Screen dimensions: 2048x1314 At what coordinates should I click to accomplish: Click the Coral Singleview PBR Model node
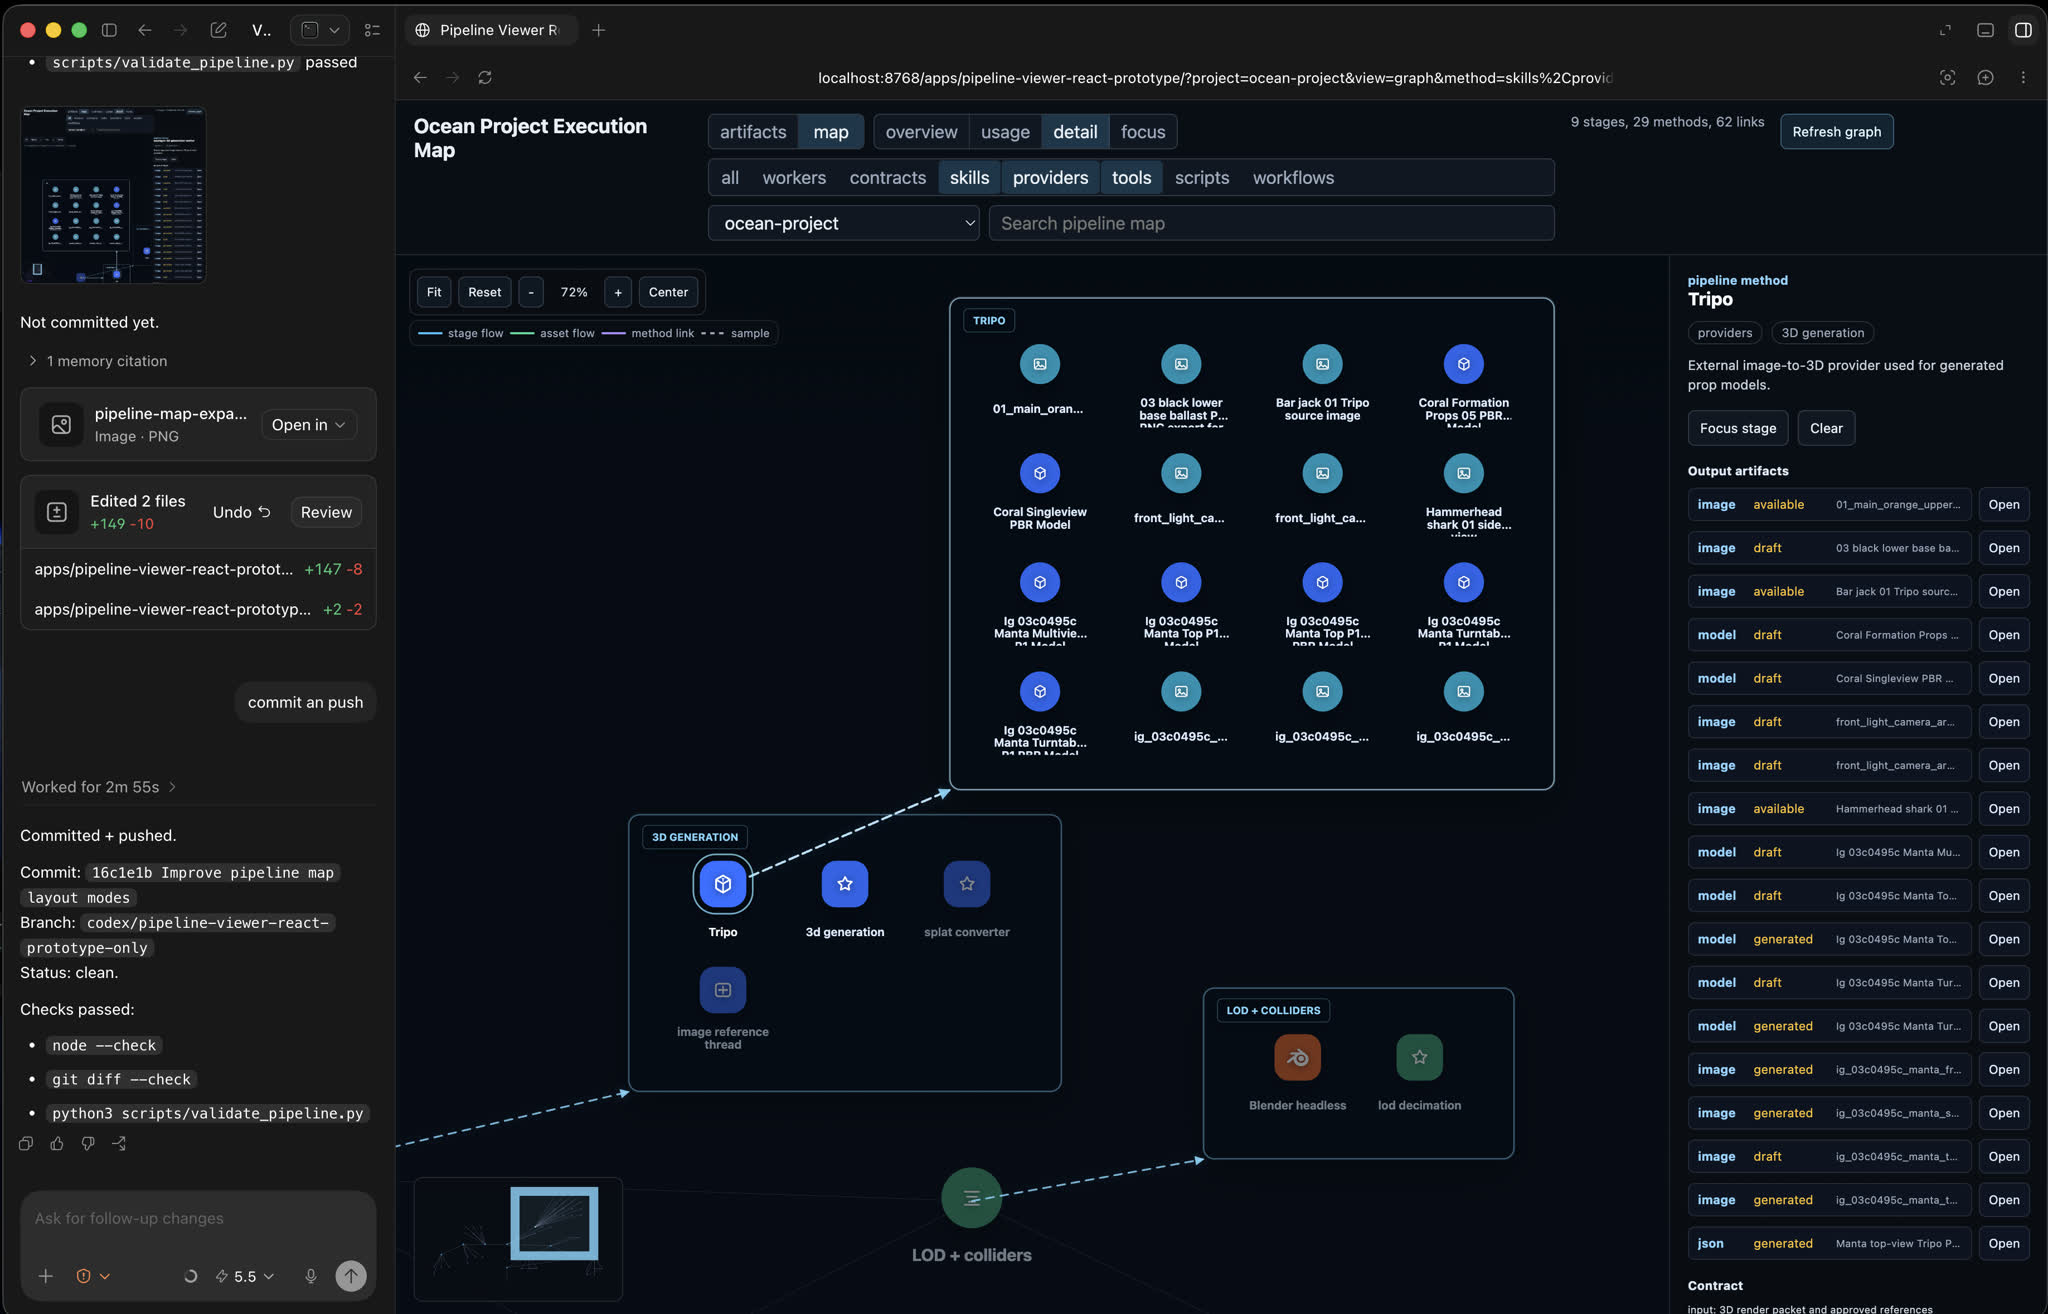pyautogui.click(x=1039, y=473)
